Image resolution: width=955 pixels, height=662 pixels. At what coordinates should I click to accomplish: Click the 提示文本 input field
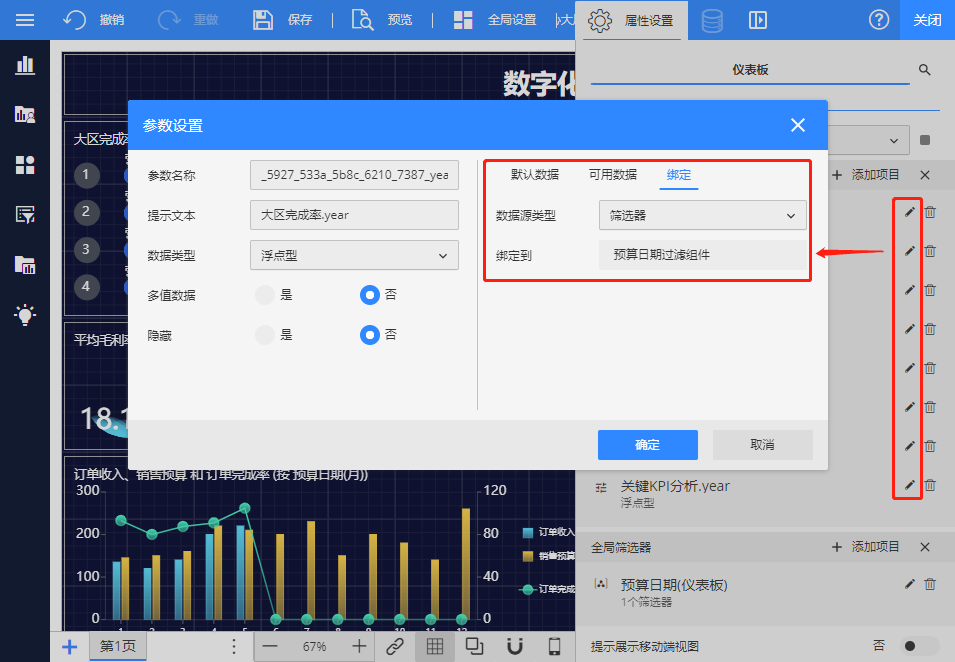pyautogui.click(x=354, y=215)
